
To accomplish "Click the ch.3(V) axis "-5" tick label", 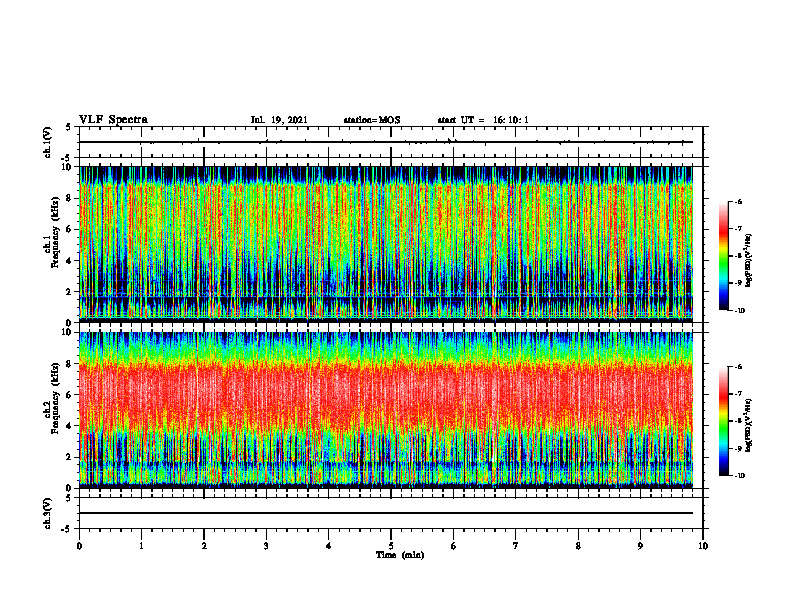I will (67, 529).
